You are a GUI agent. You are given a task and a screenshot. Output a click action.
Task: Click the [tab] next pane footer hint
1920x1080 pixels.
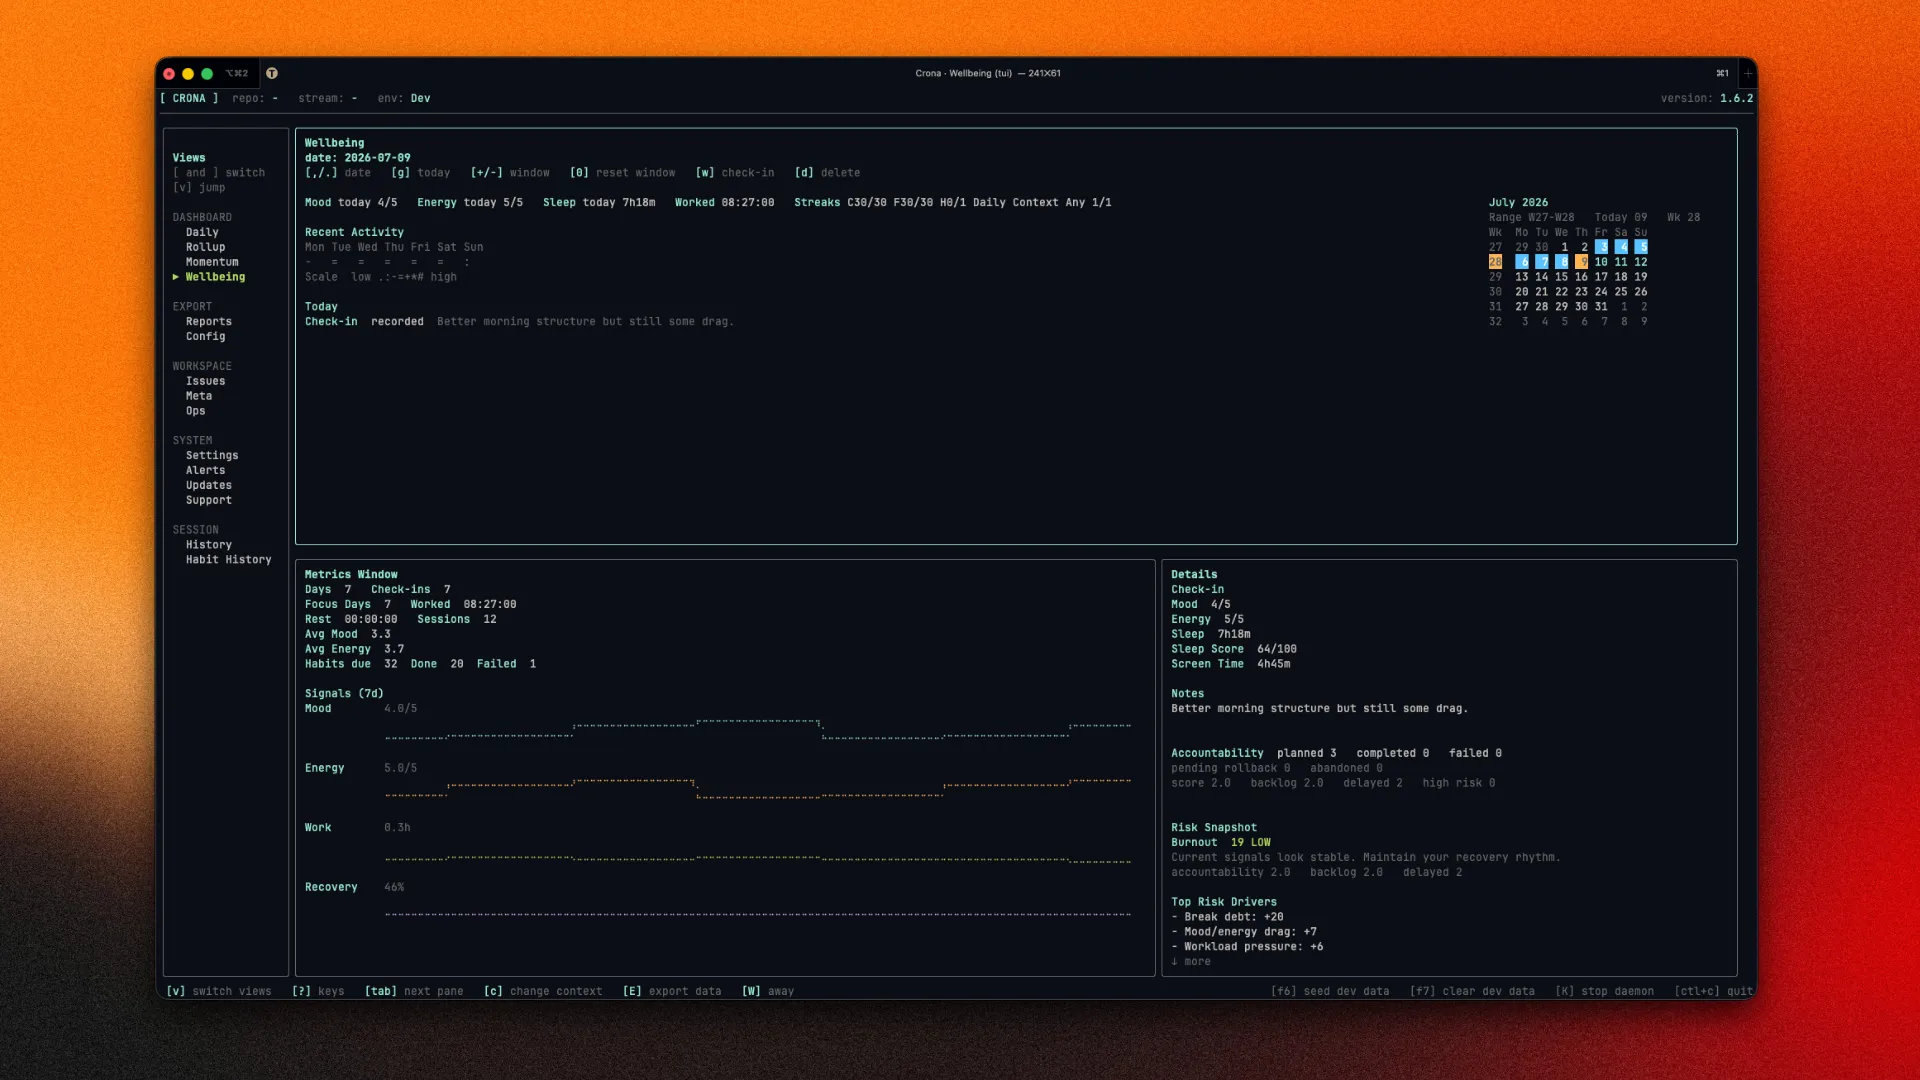point(414,992)
